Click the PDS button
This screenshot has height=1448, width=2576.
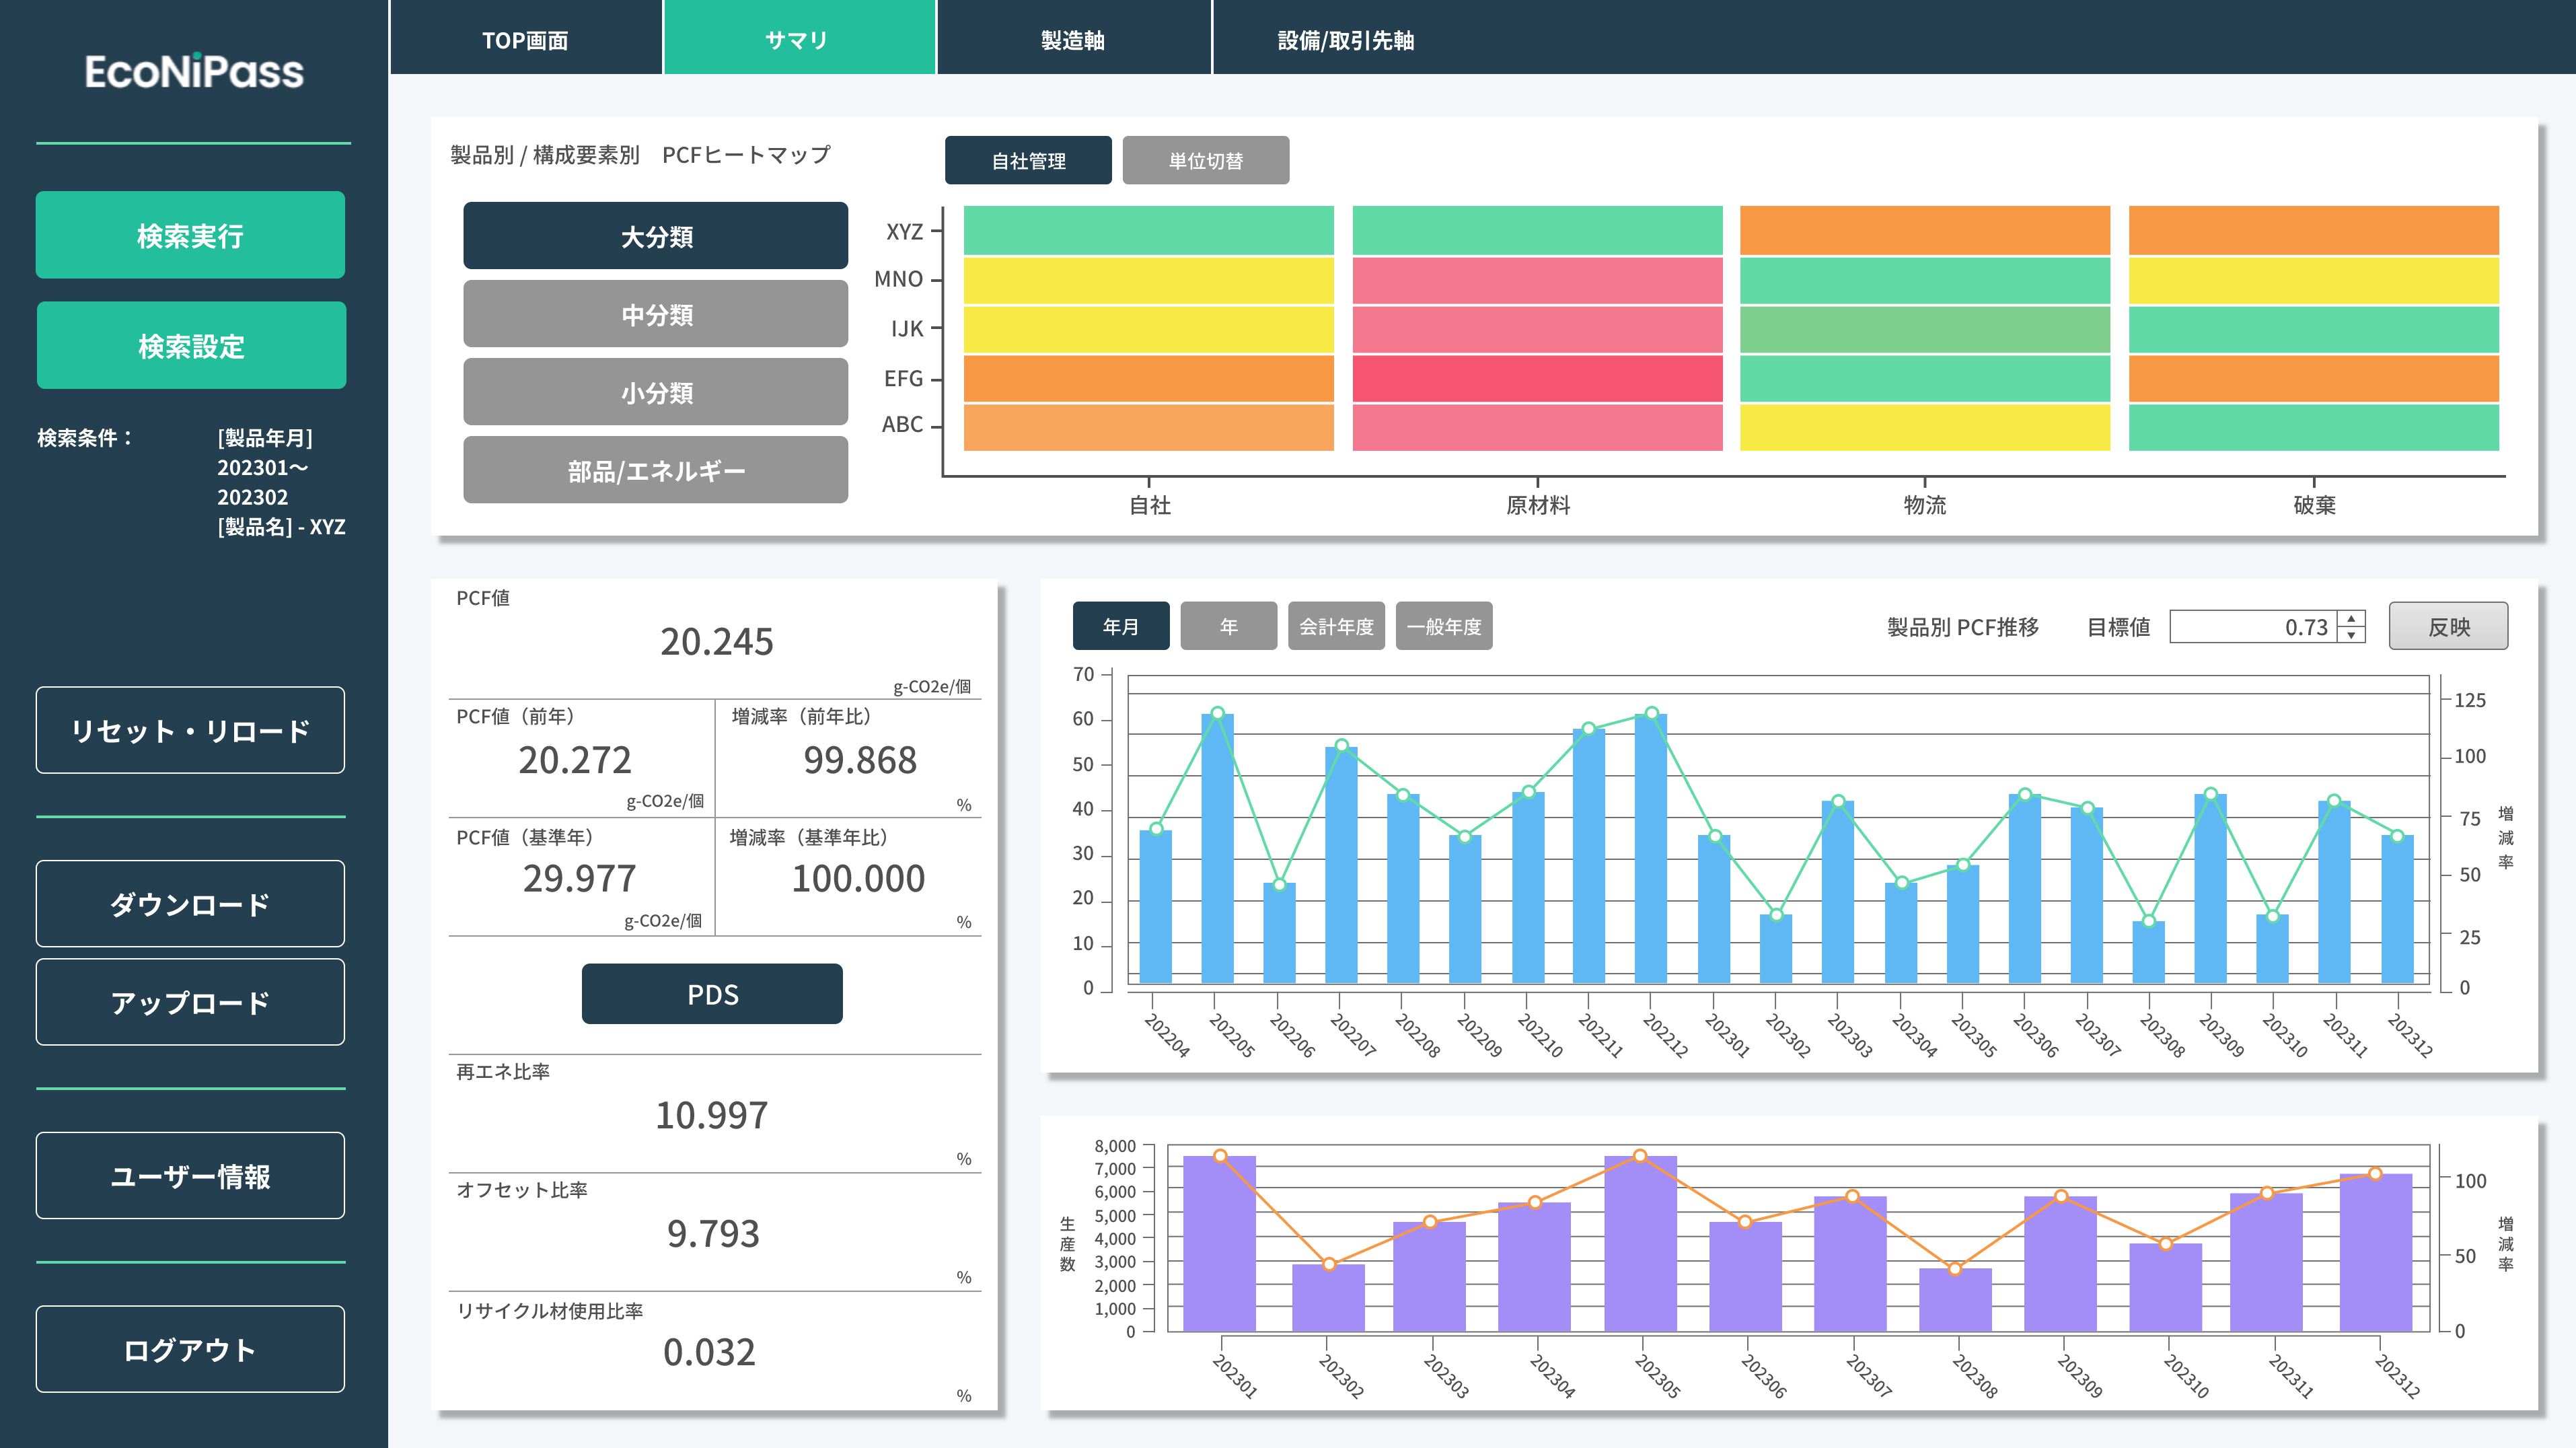point(711,994)
